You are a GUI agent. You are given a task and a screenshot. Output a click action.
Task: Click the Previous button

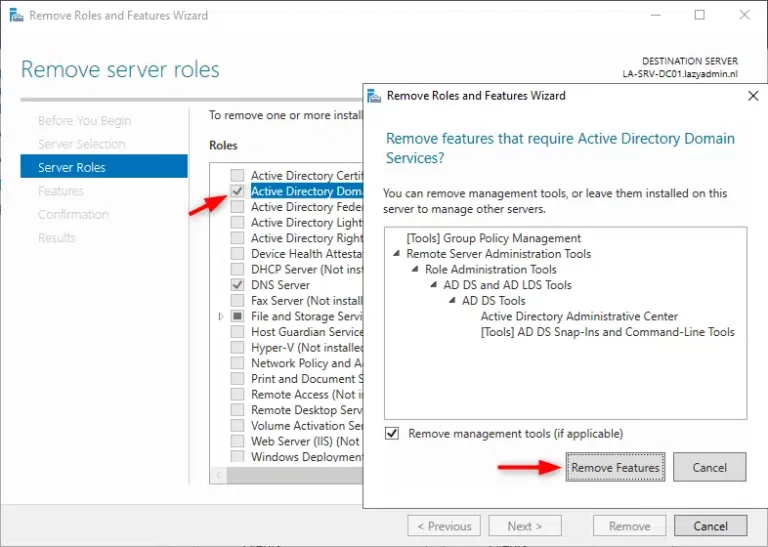(x=444, y=526)
